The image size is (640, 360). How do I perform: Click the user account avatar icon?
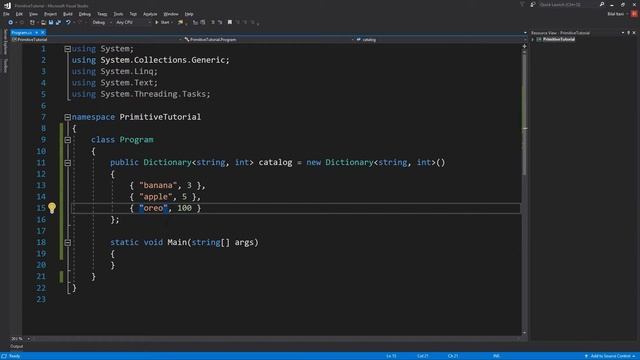point(634,13)
